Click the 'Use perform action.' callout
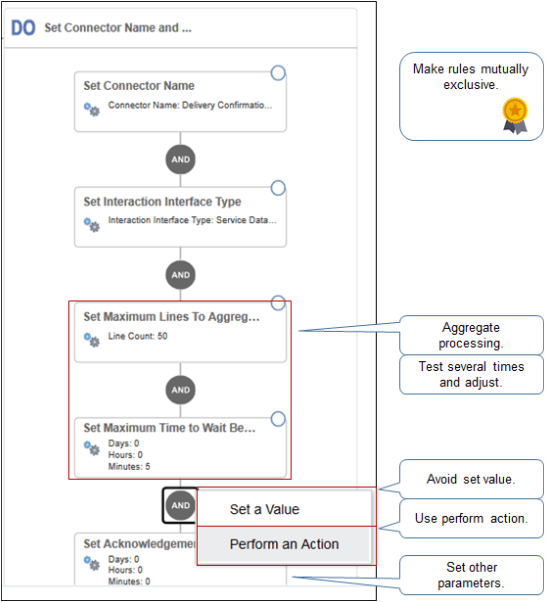Image resolution: width=545 pixels, height=602 pixels. (x=471, y=518)
